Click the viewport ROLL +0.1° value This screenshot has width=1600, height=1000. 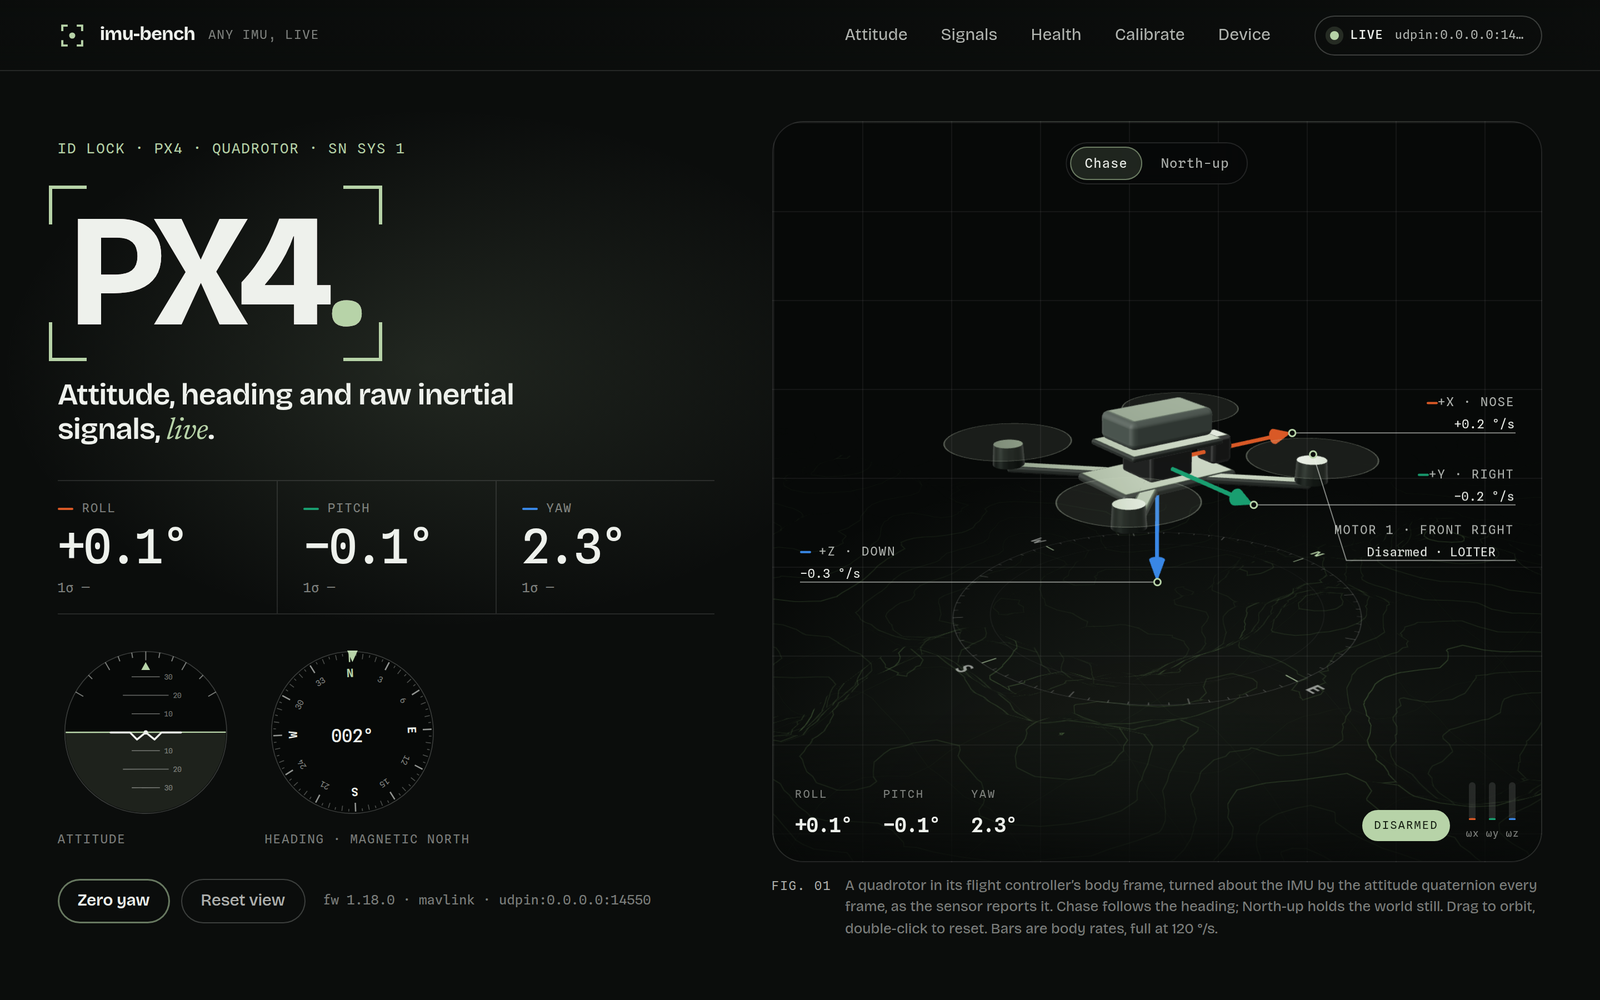pos(823,825)
